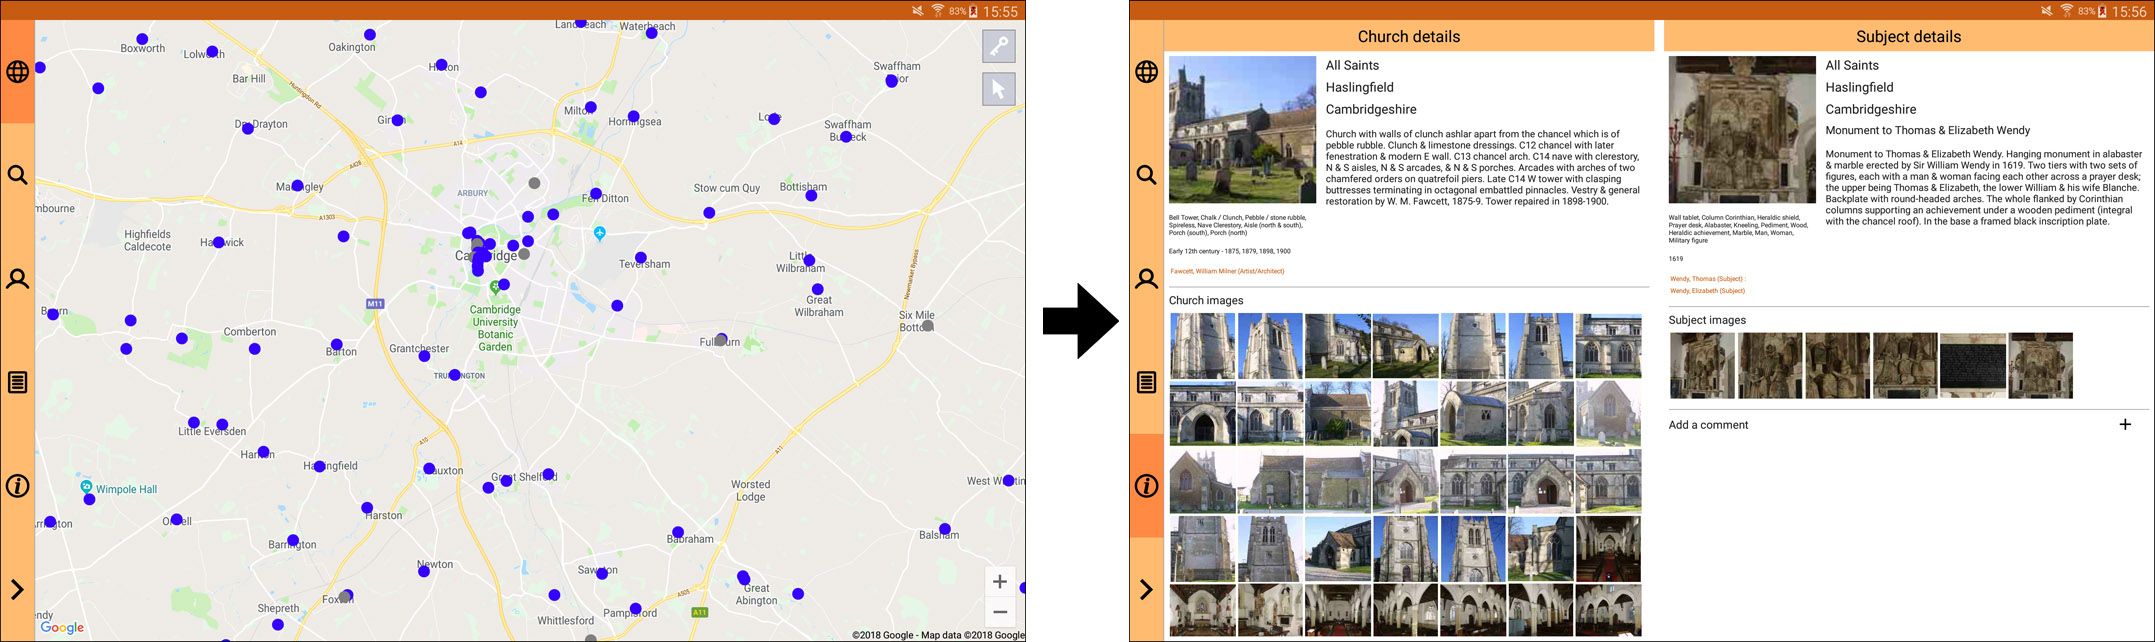The height and width of the screenshot is (642, 2155).
Task: Open the black inscription plate subject image
Action: coord(1972,366)
